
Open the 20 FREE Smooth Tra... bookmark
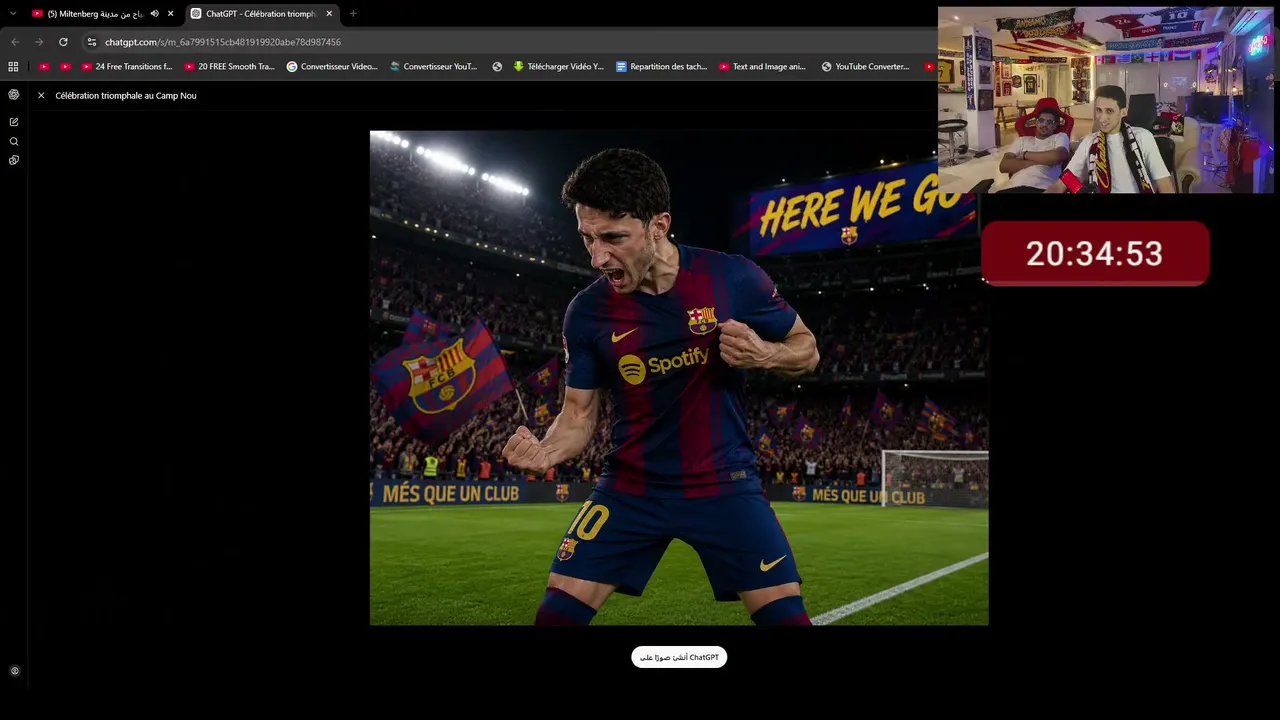(230, 67)
